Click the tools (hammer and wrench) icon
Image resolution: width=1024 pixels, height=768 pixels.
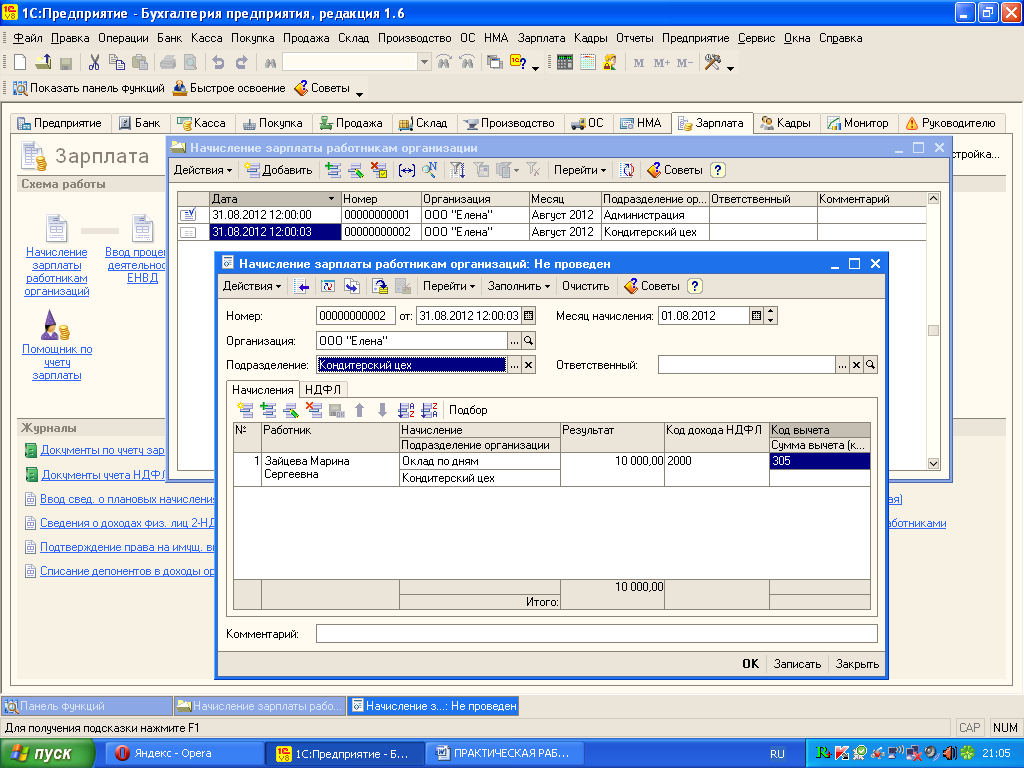(x=712, y=63)
